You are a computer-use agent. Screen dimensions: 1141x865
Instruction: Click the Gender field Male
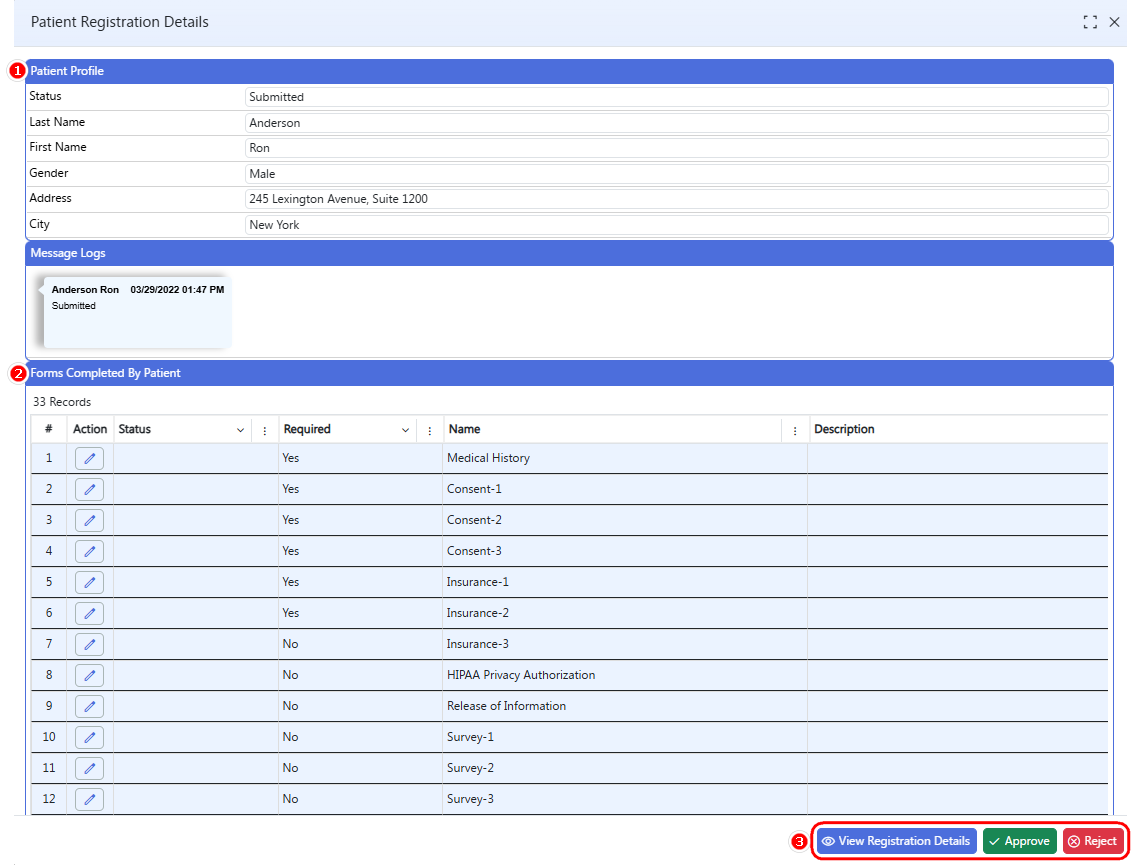tap(677, 174)
